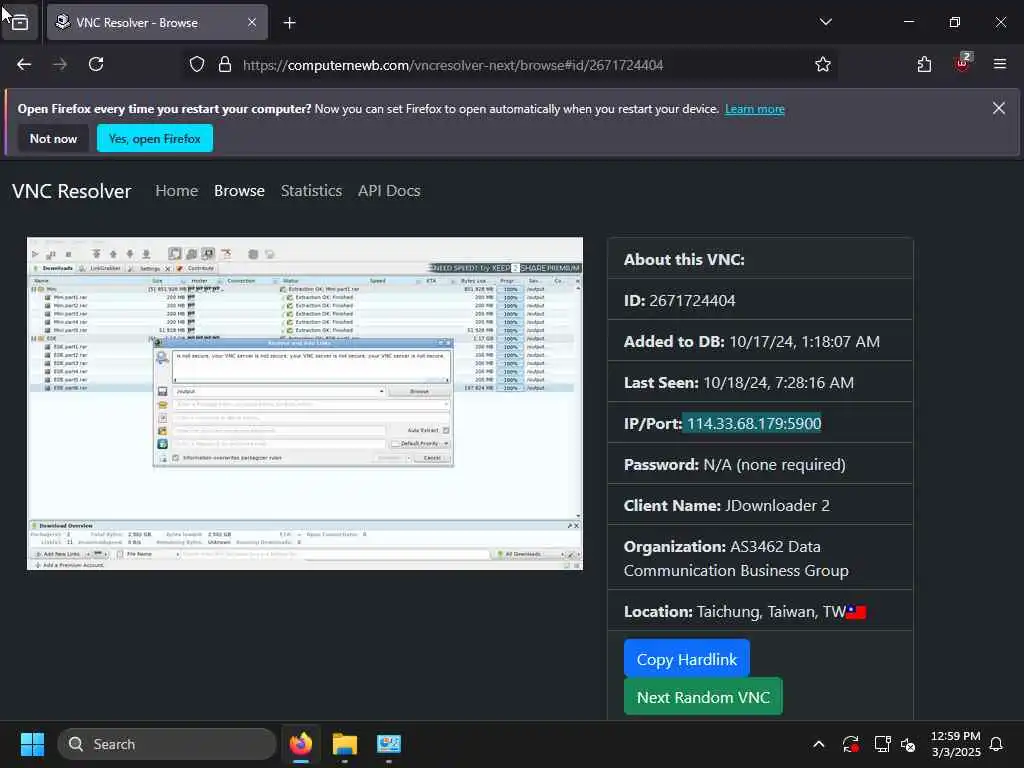
Task: Open the Firefox application menu
Action: tap(999, 64)
